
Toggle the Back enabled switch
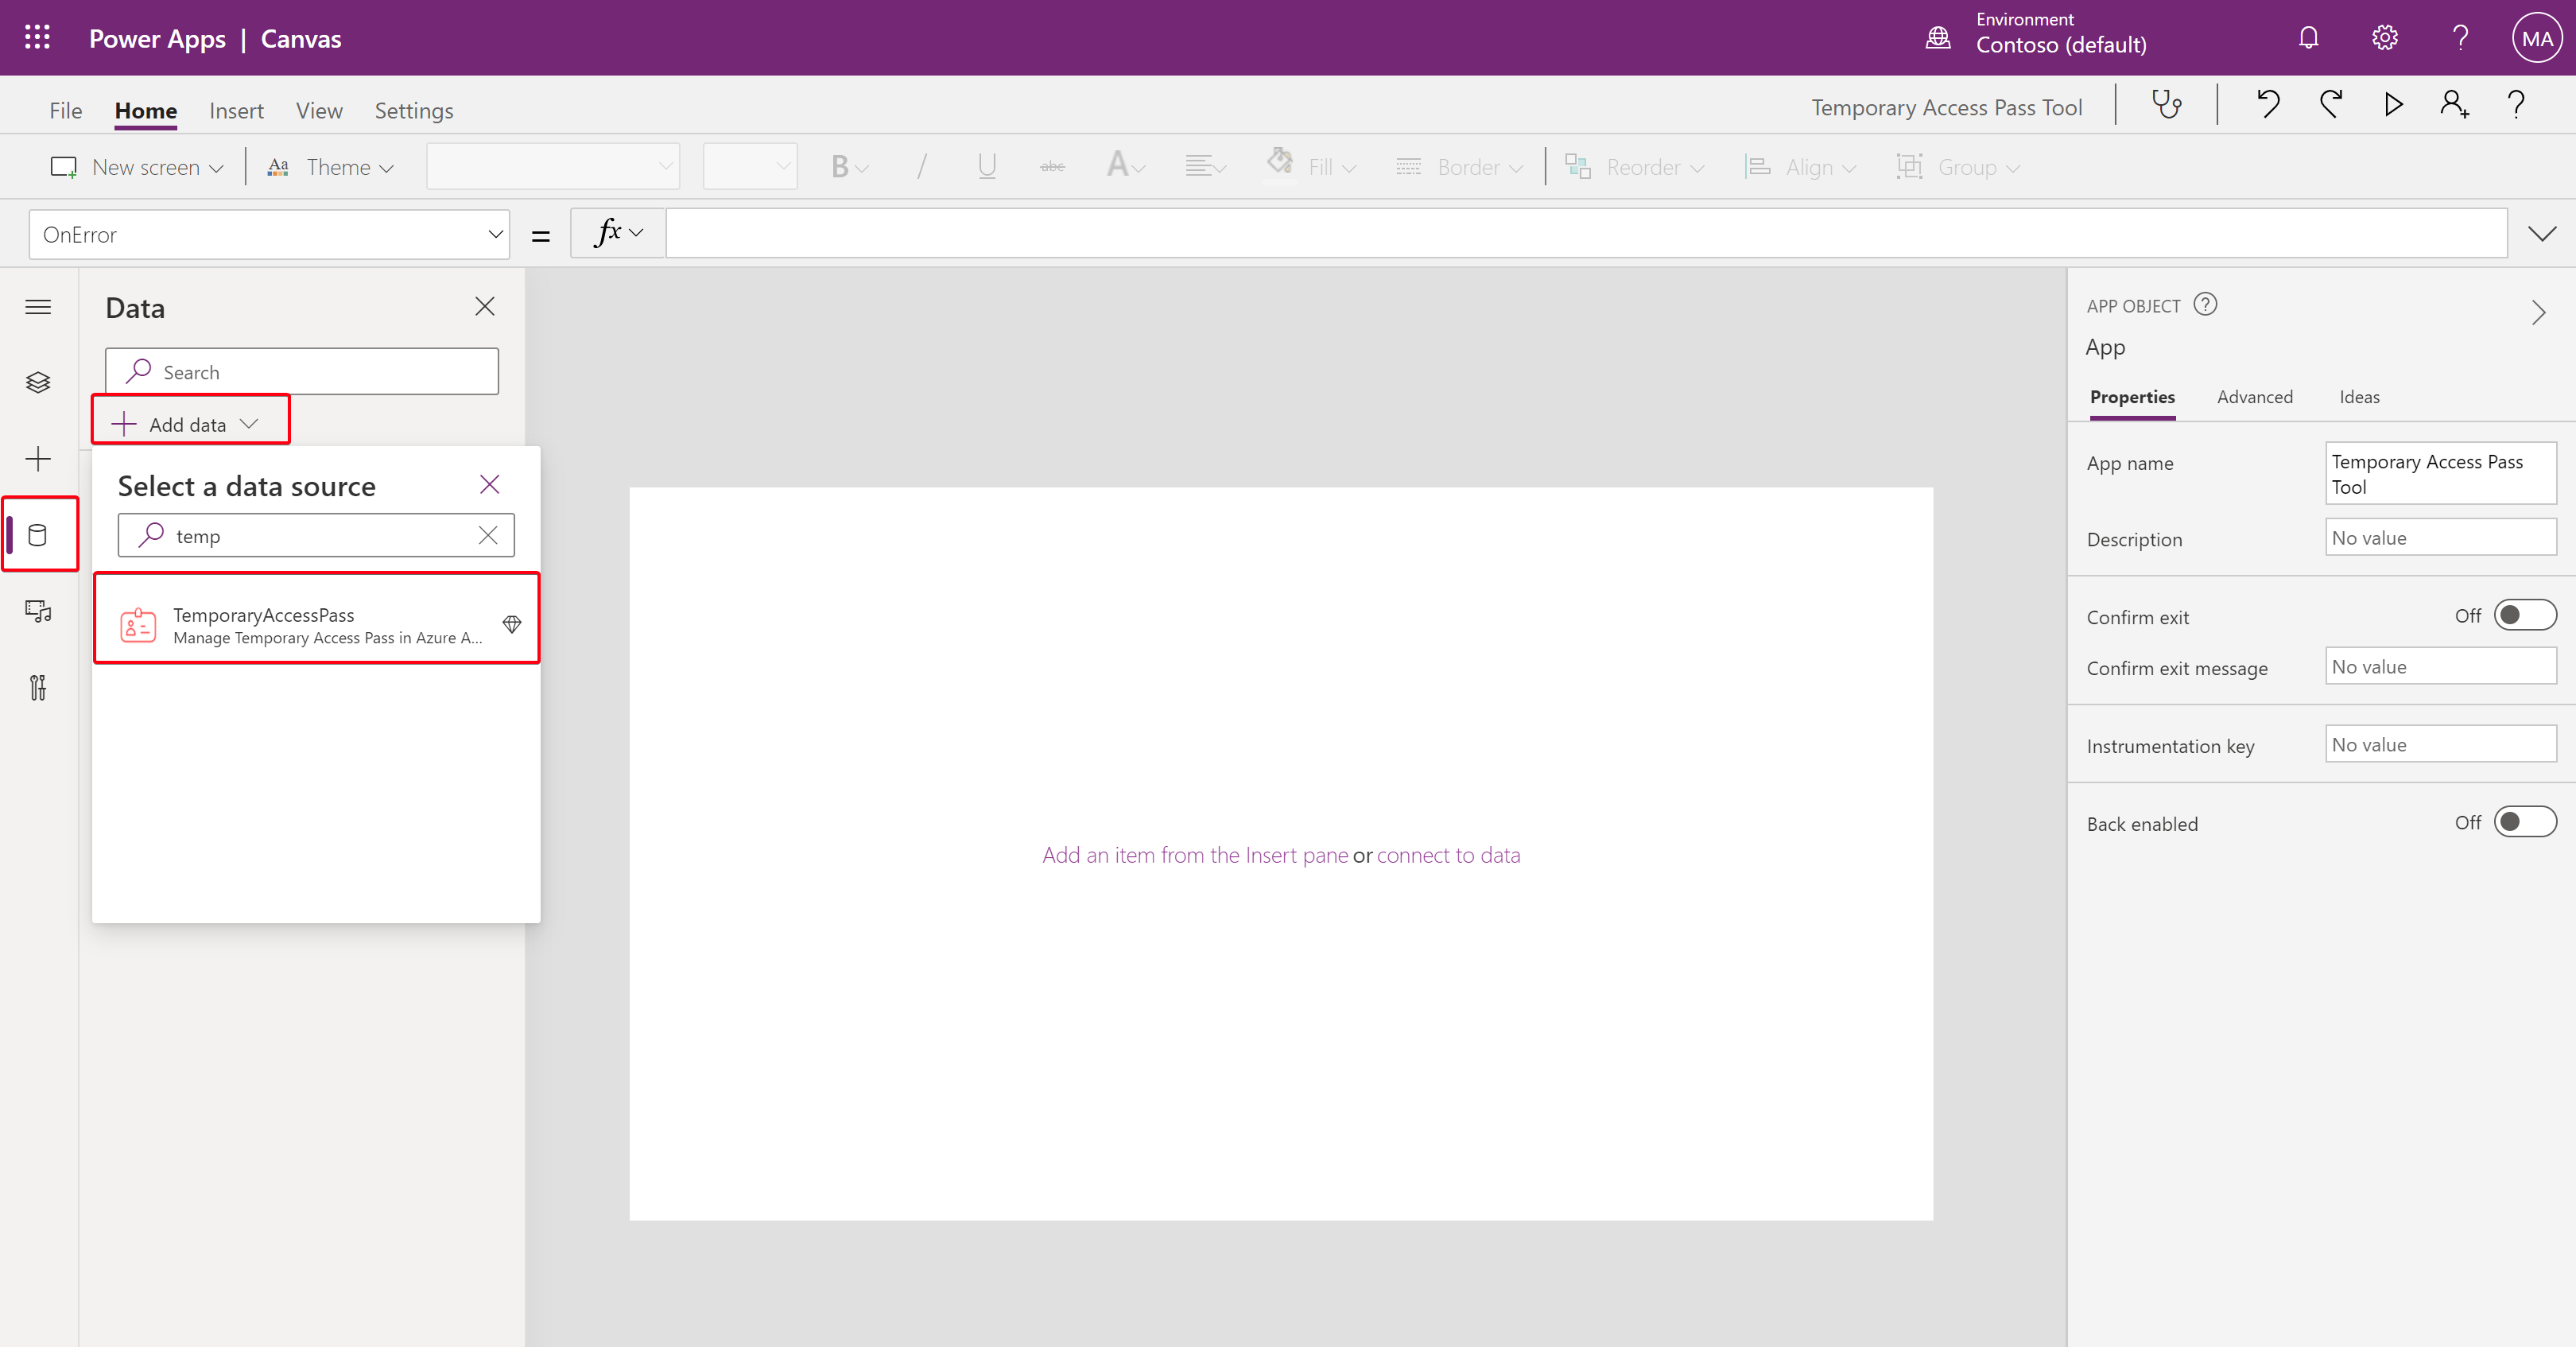pyautogui.click(x=2525, y=822)
